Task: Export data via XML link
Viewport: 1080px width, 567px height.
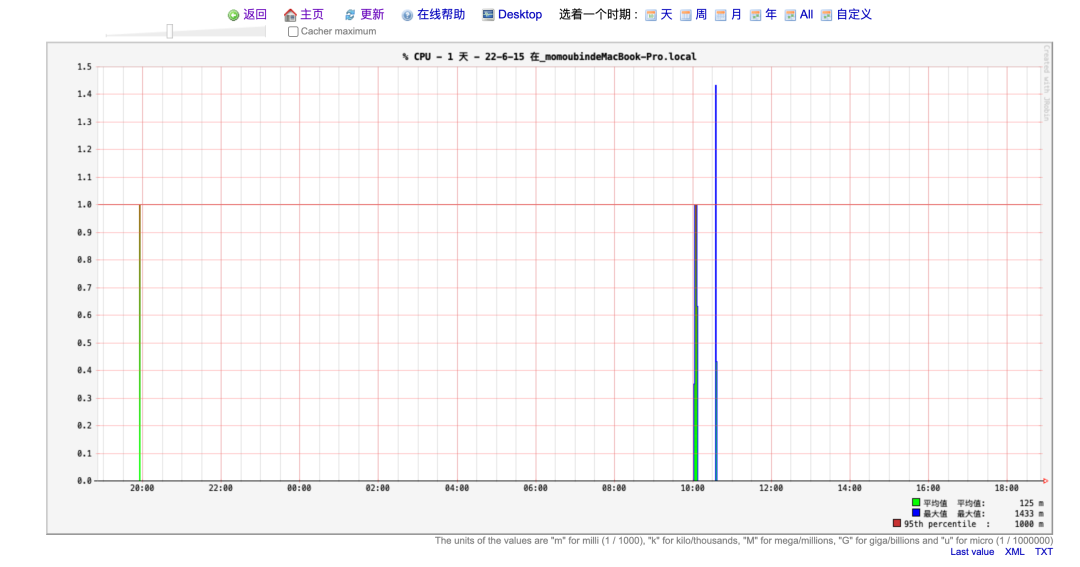Action: (x=1015, y=552)
